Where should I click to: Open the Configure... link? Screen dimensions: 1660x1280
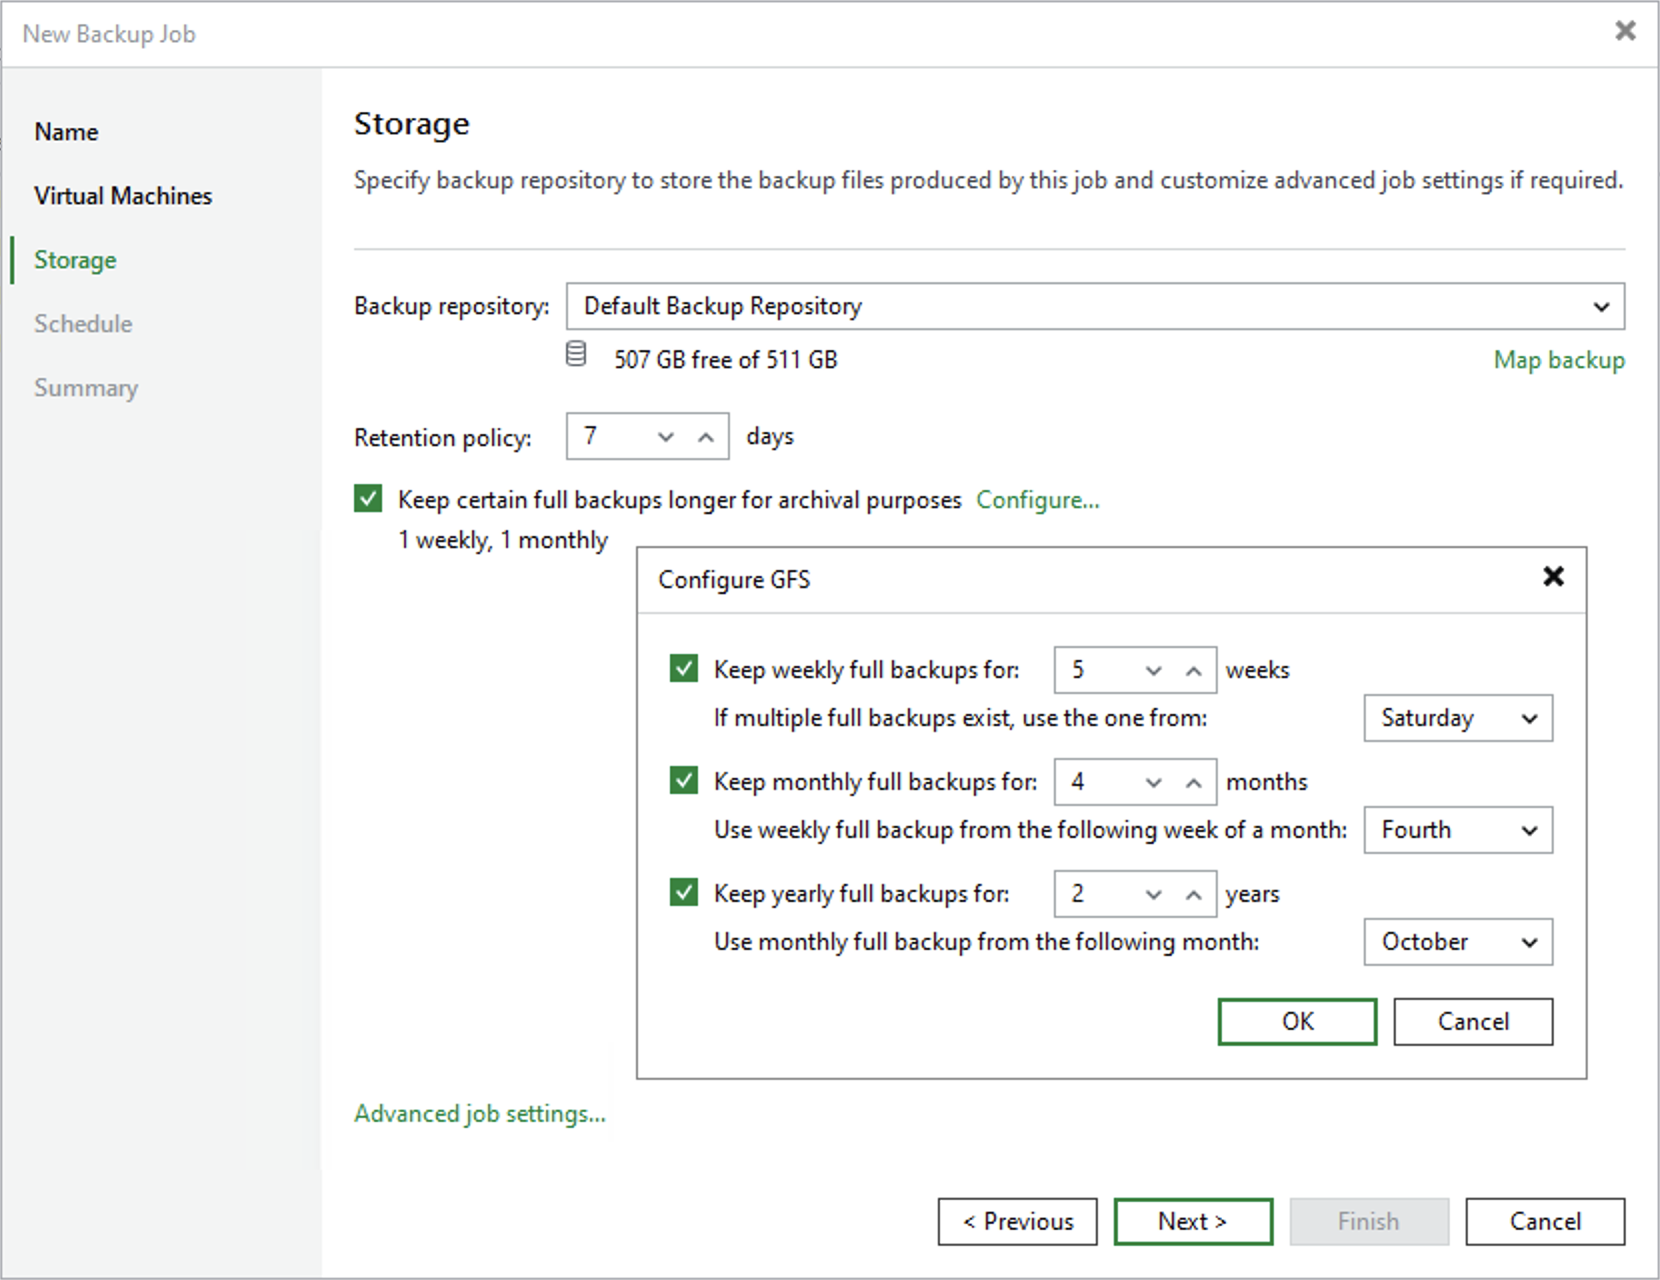[1038, 500]
